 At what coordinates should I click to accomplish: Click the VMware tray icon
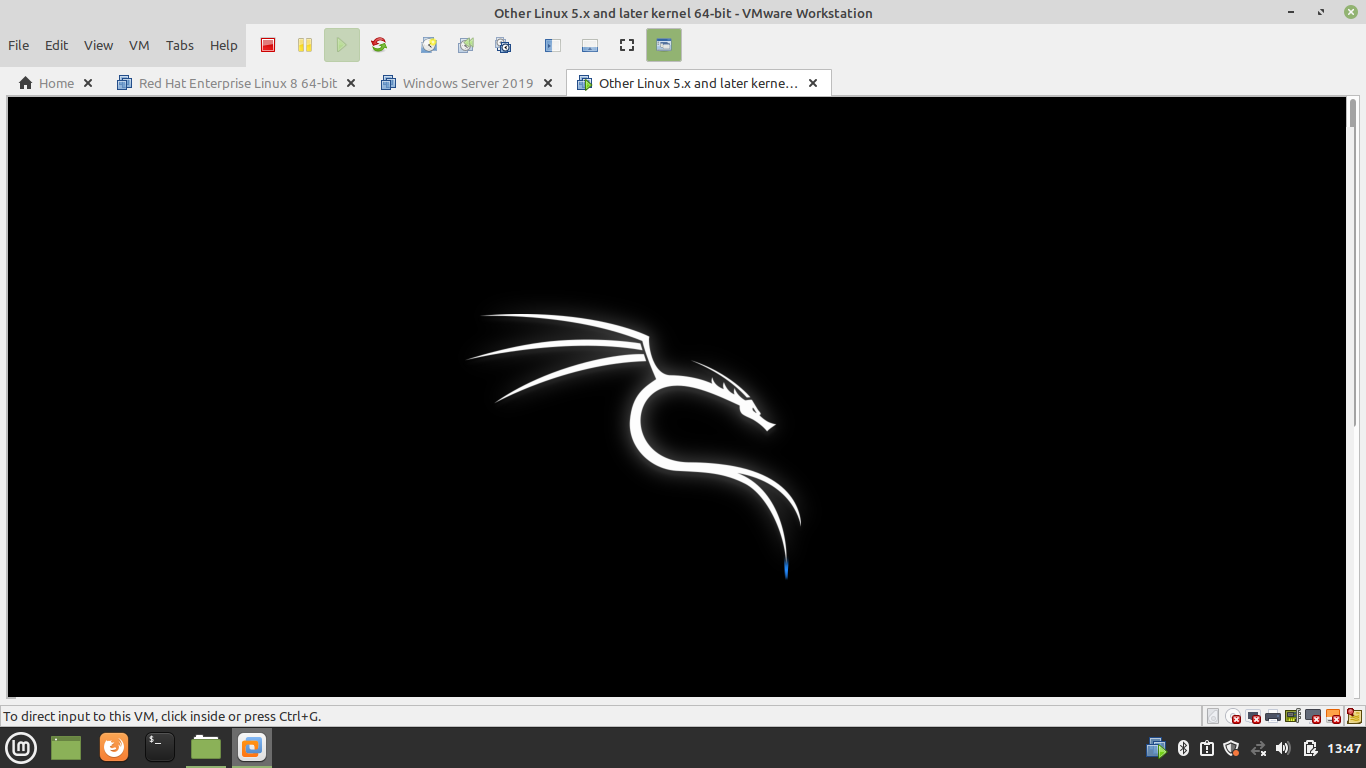(x=1156, y=748)
